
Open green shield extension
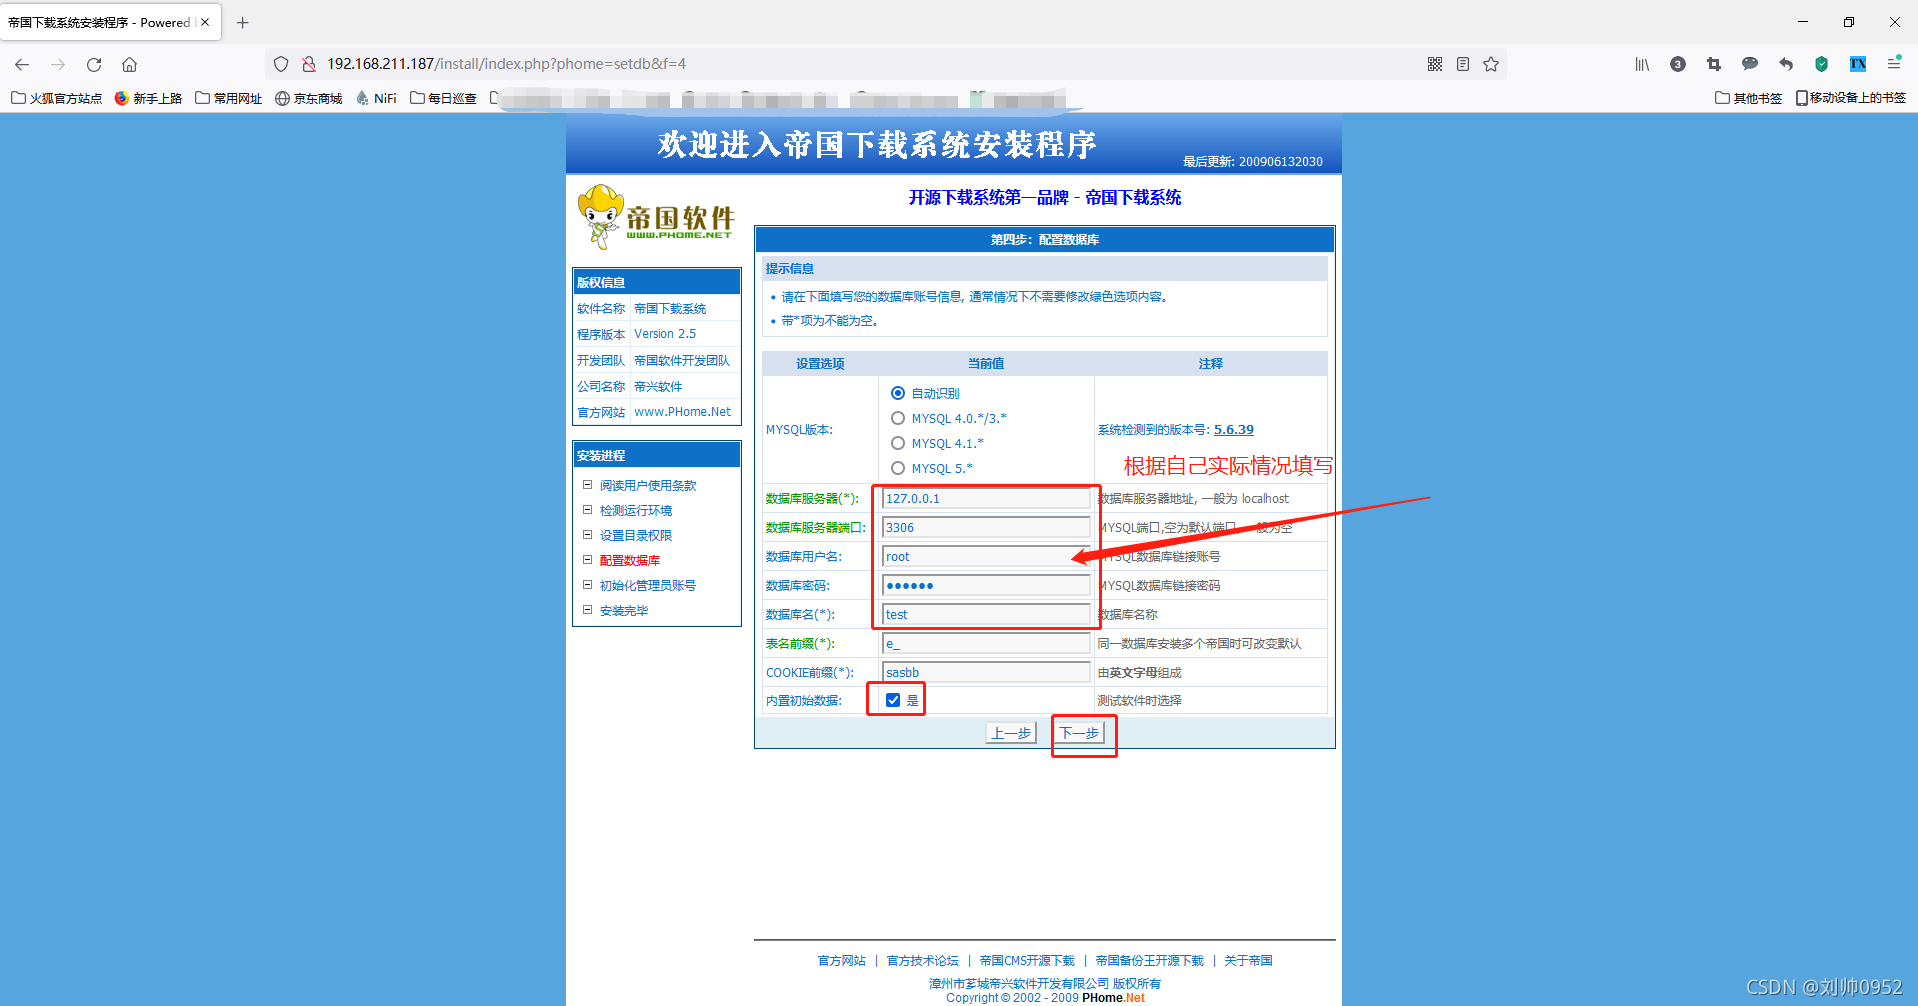(1822, 64)
